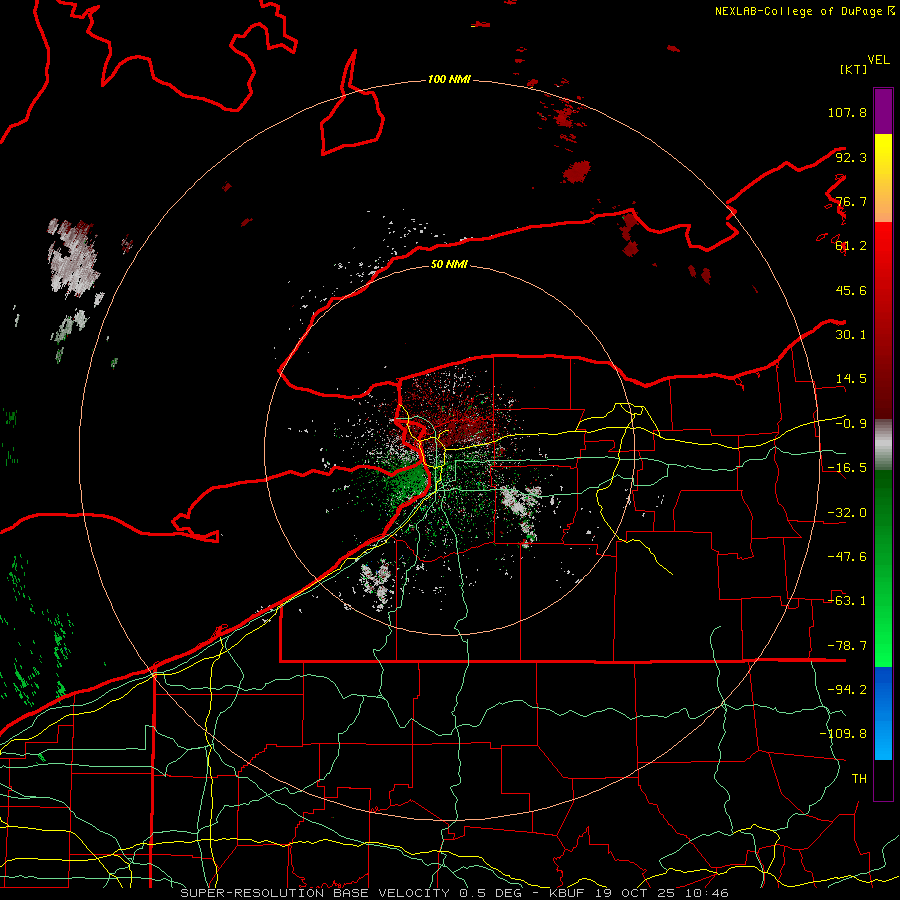Click the 30.1 value on the velocity scale

tap(851, 335)
